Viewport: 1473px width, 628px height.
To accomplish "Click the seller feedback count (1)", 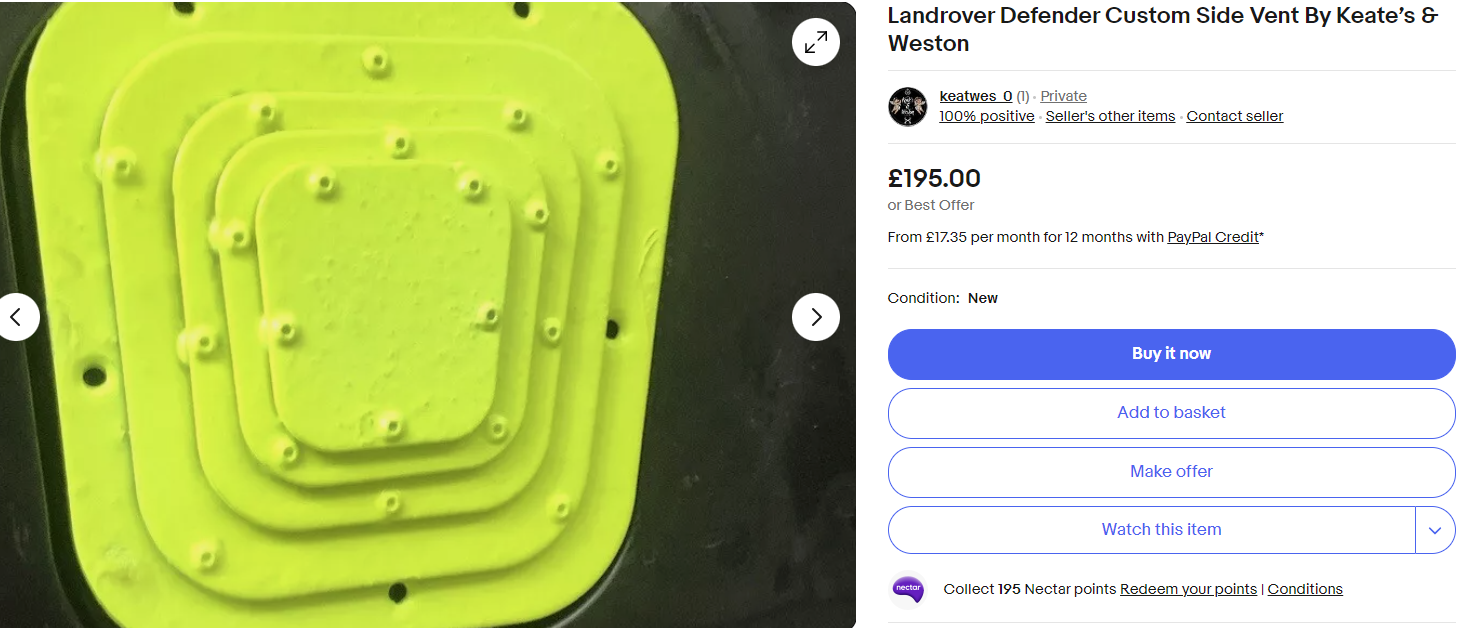I will coord(1023,97).
